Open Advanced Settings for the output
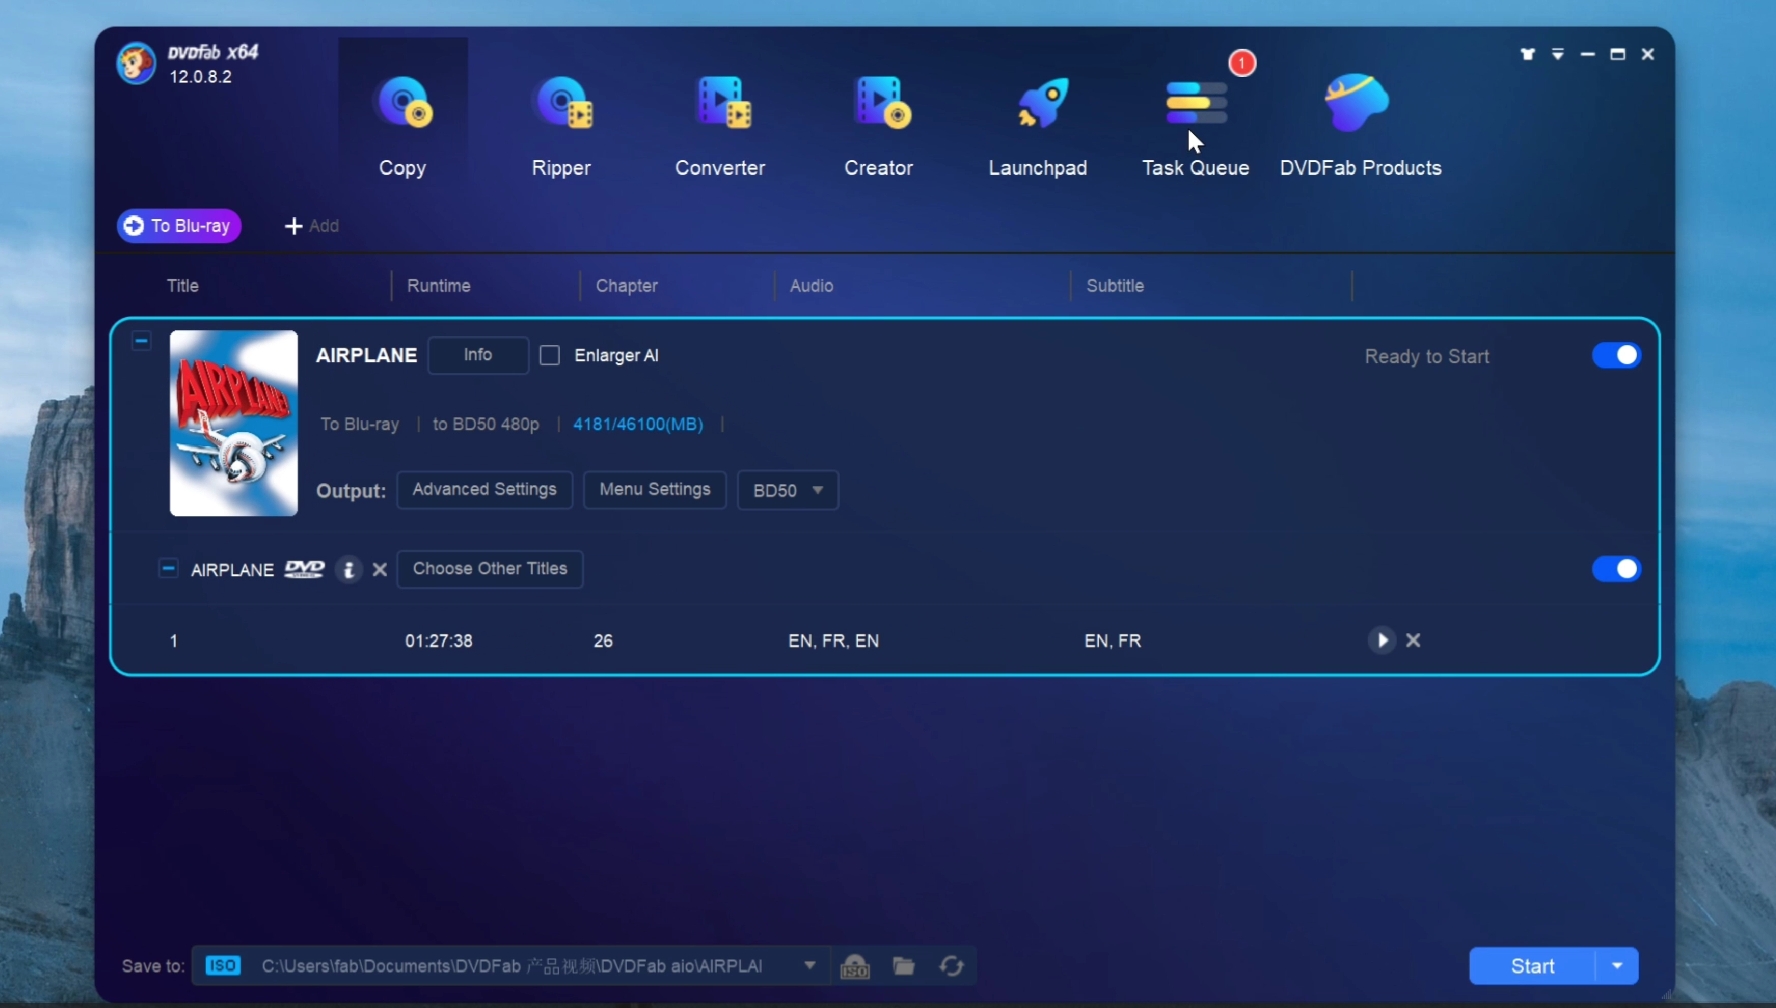 485,490
